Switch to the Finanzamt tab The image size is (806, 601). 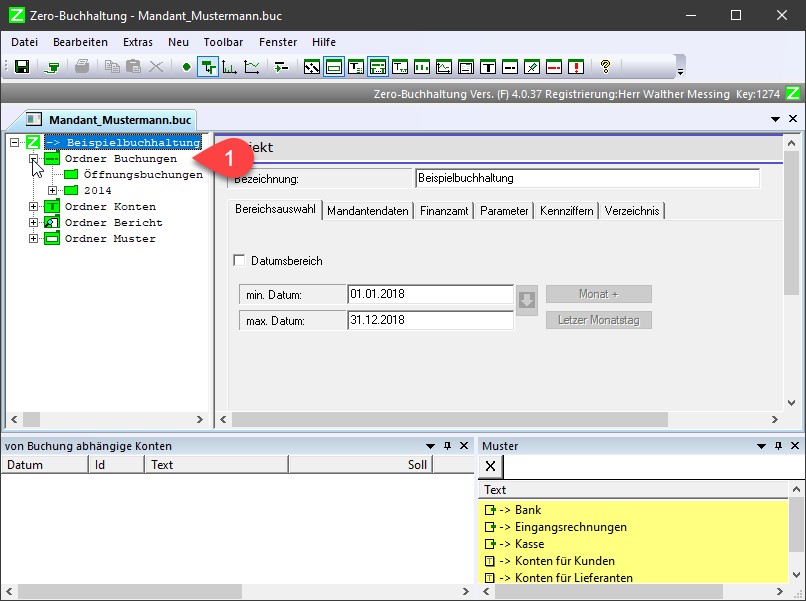pyautogui.click(x=444, y=211)
